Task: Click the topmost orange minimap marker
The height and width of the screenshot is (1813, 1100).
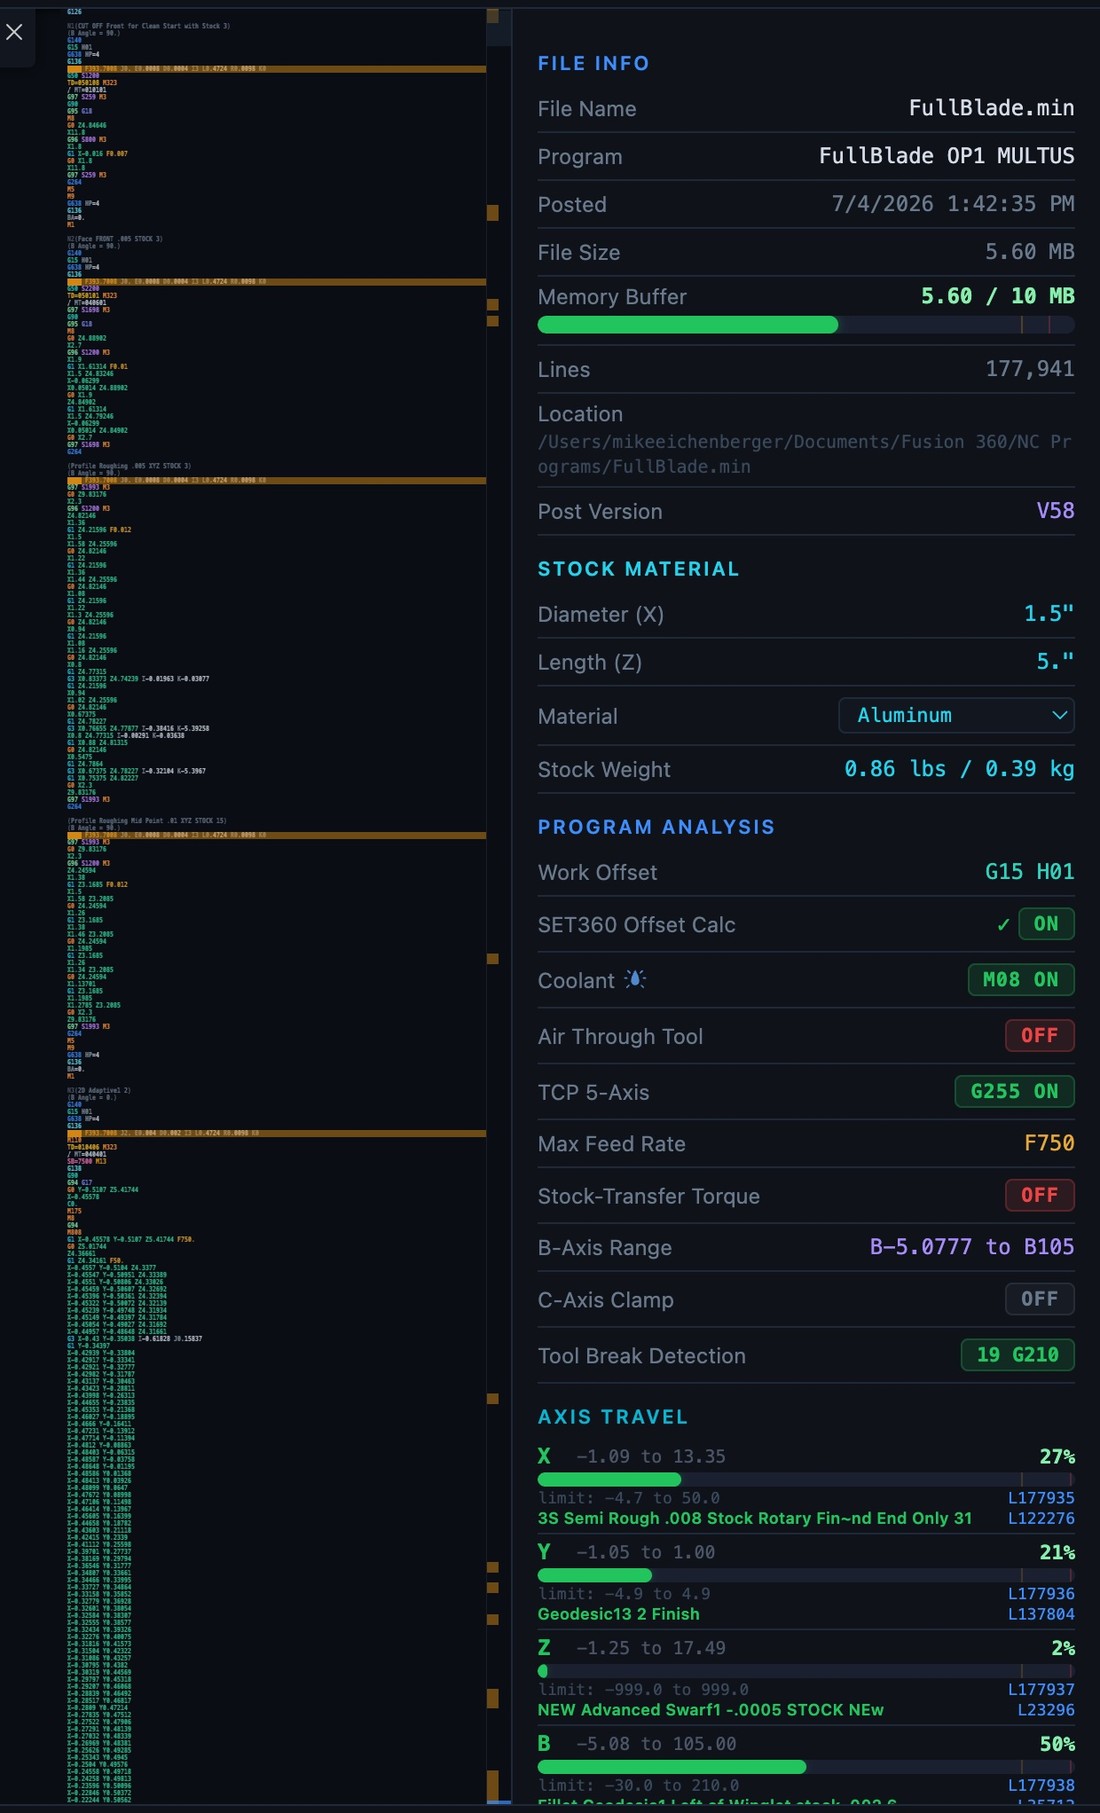Action: [x=492, y=16]
